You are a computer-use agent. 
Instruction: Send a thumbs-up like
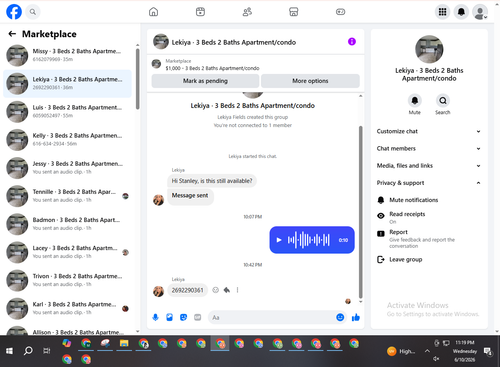[356, 317]
